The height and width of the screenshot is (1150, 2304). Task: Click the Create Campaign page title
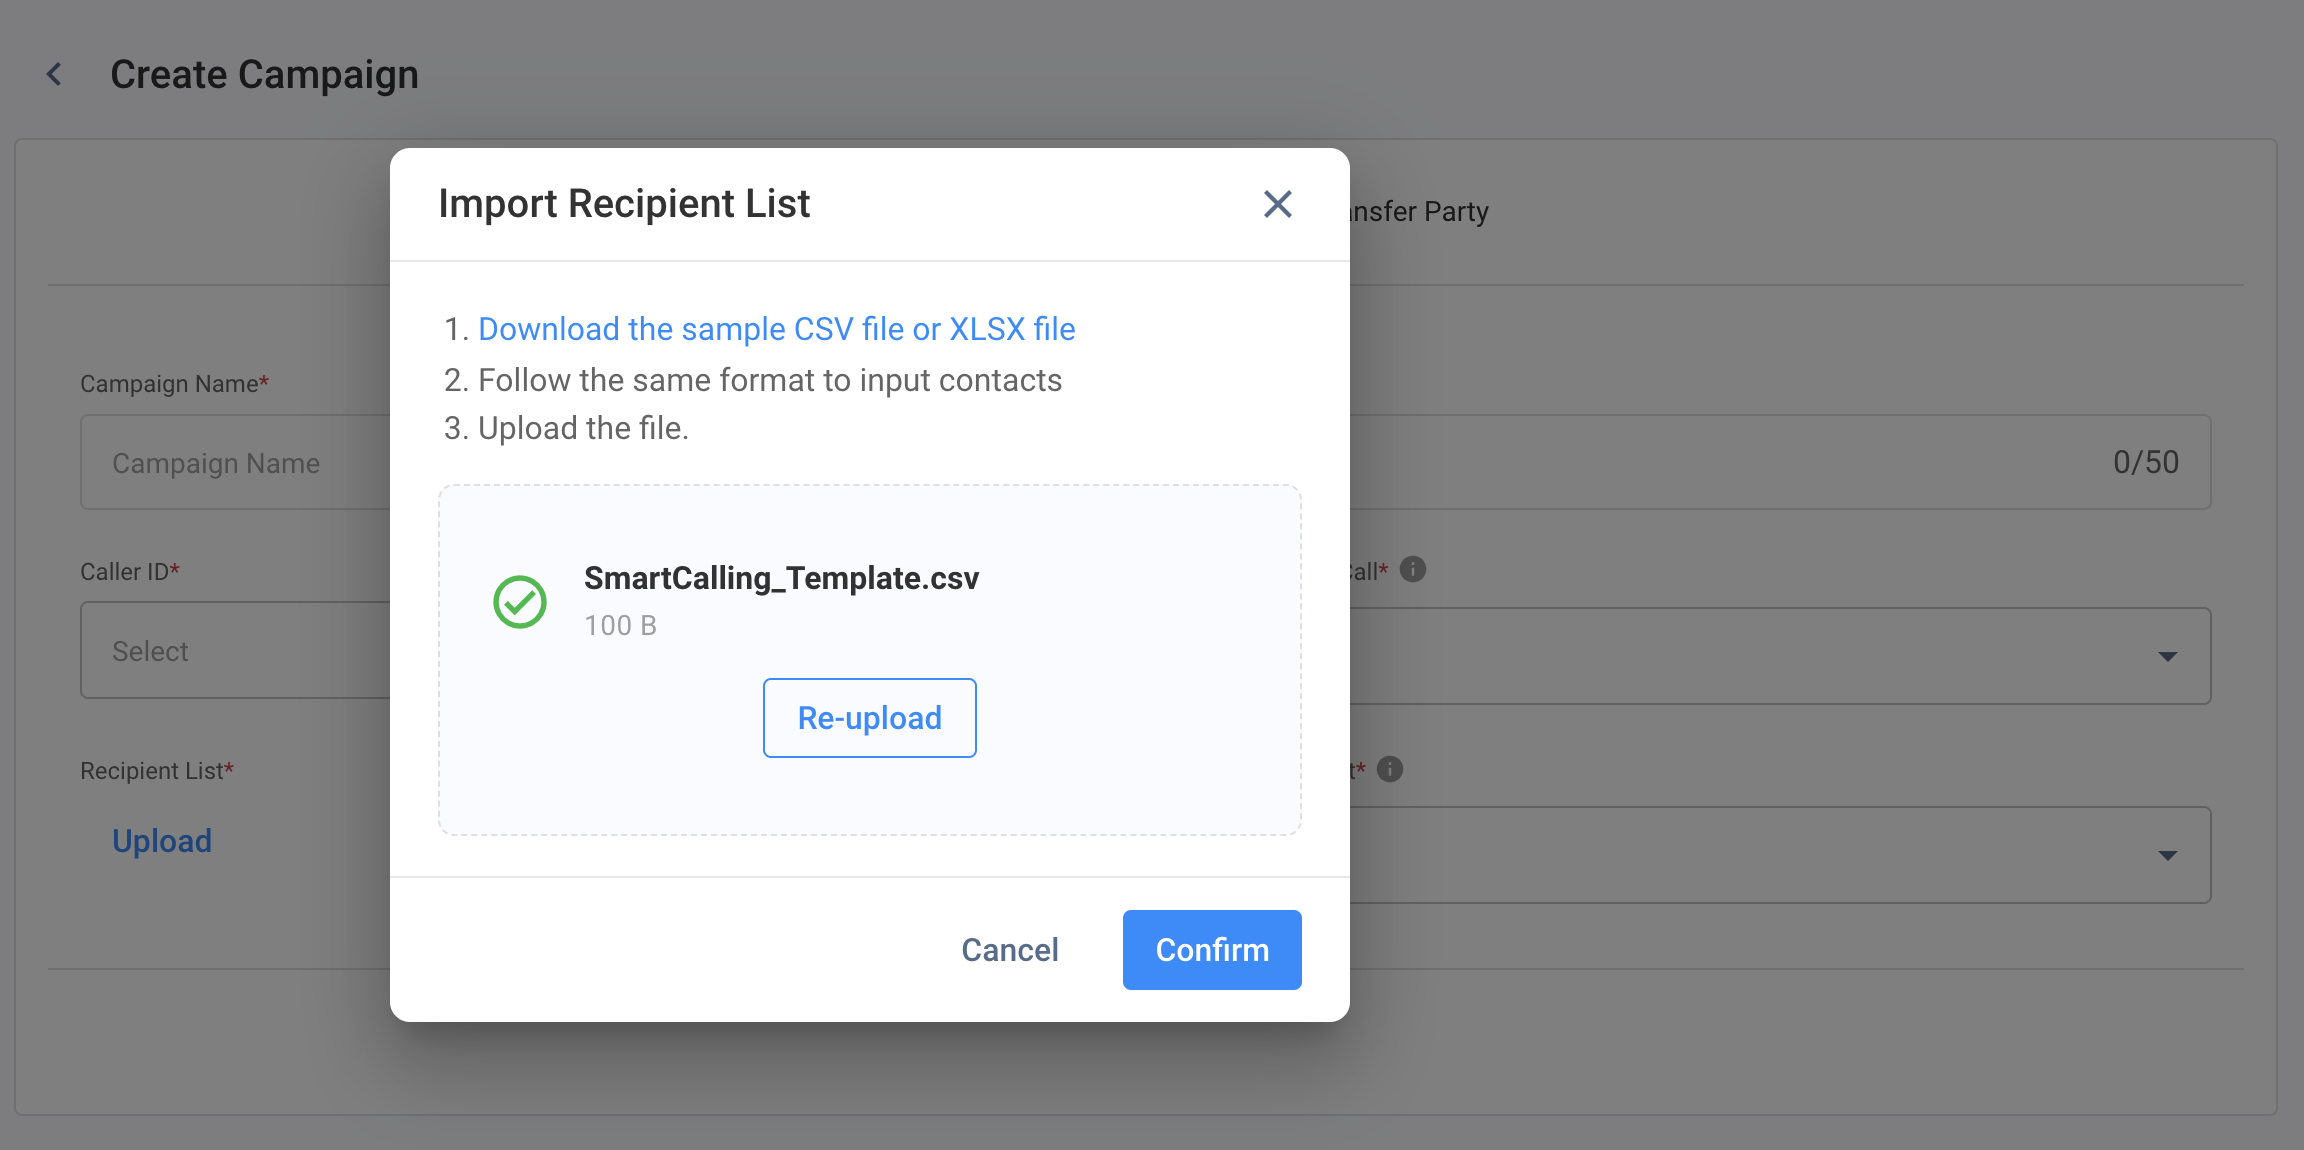coord(264,75)
